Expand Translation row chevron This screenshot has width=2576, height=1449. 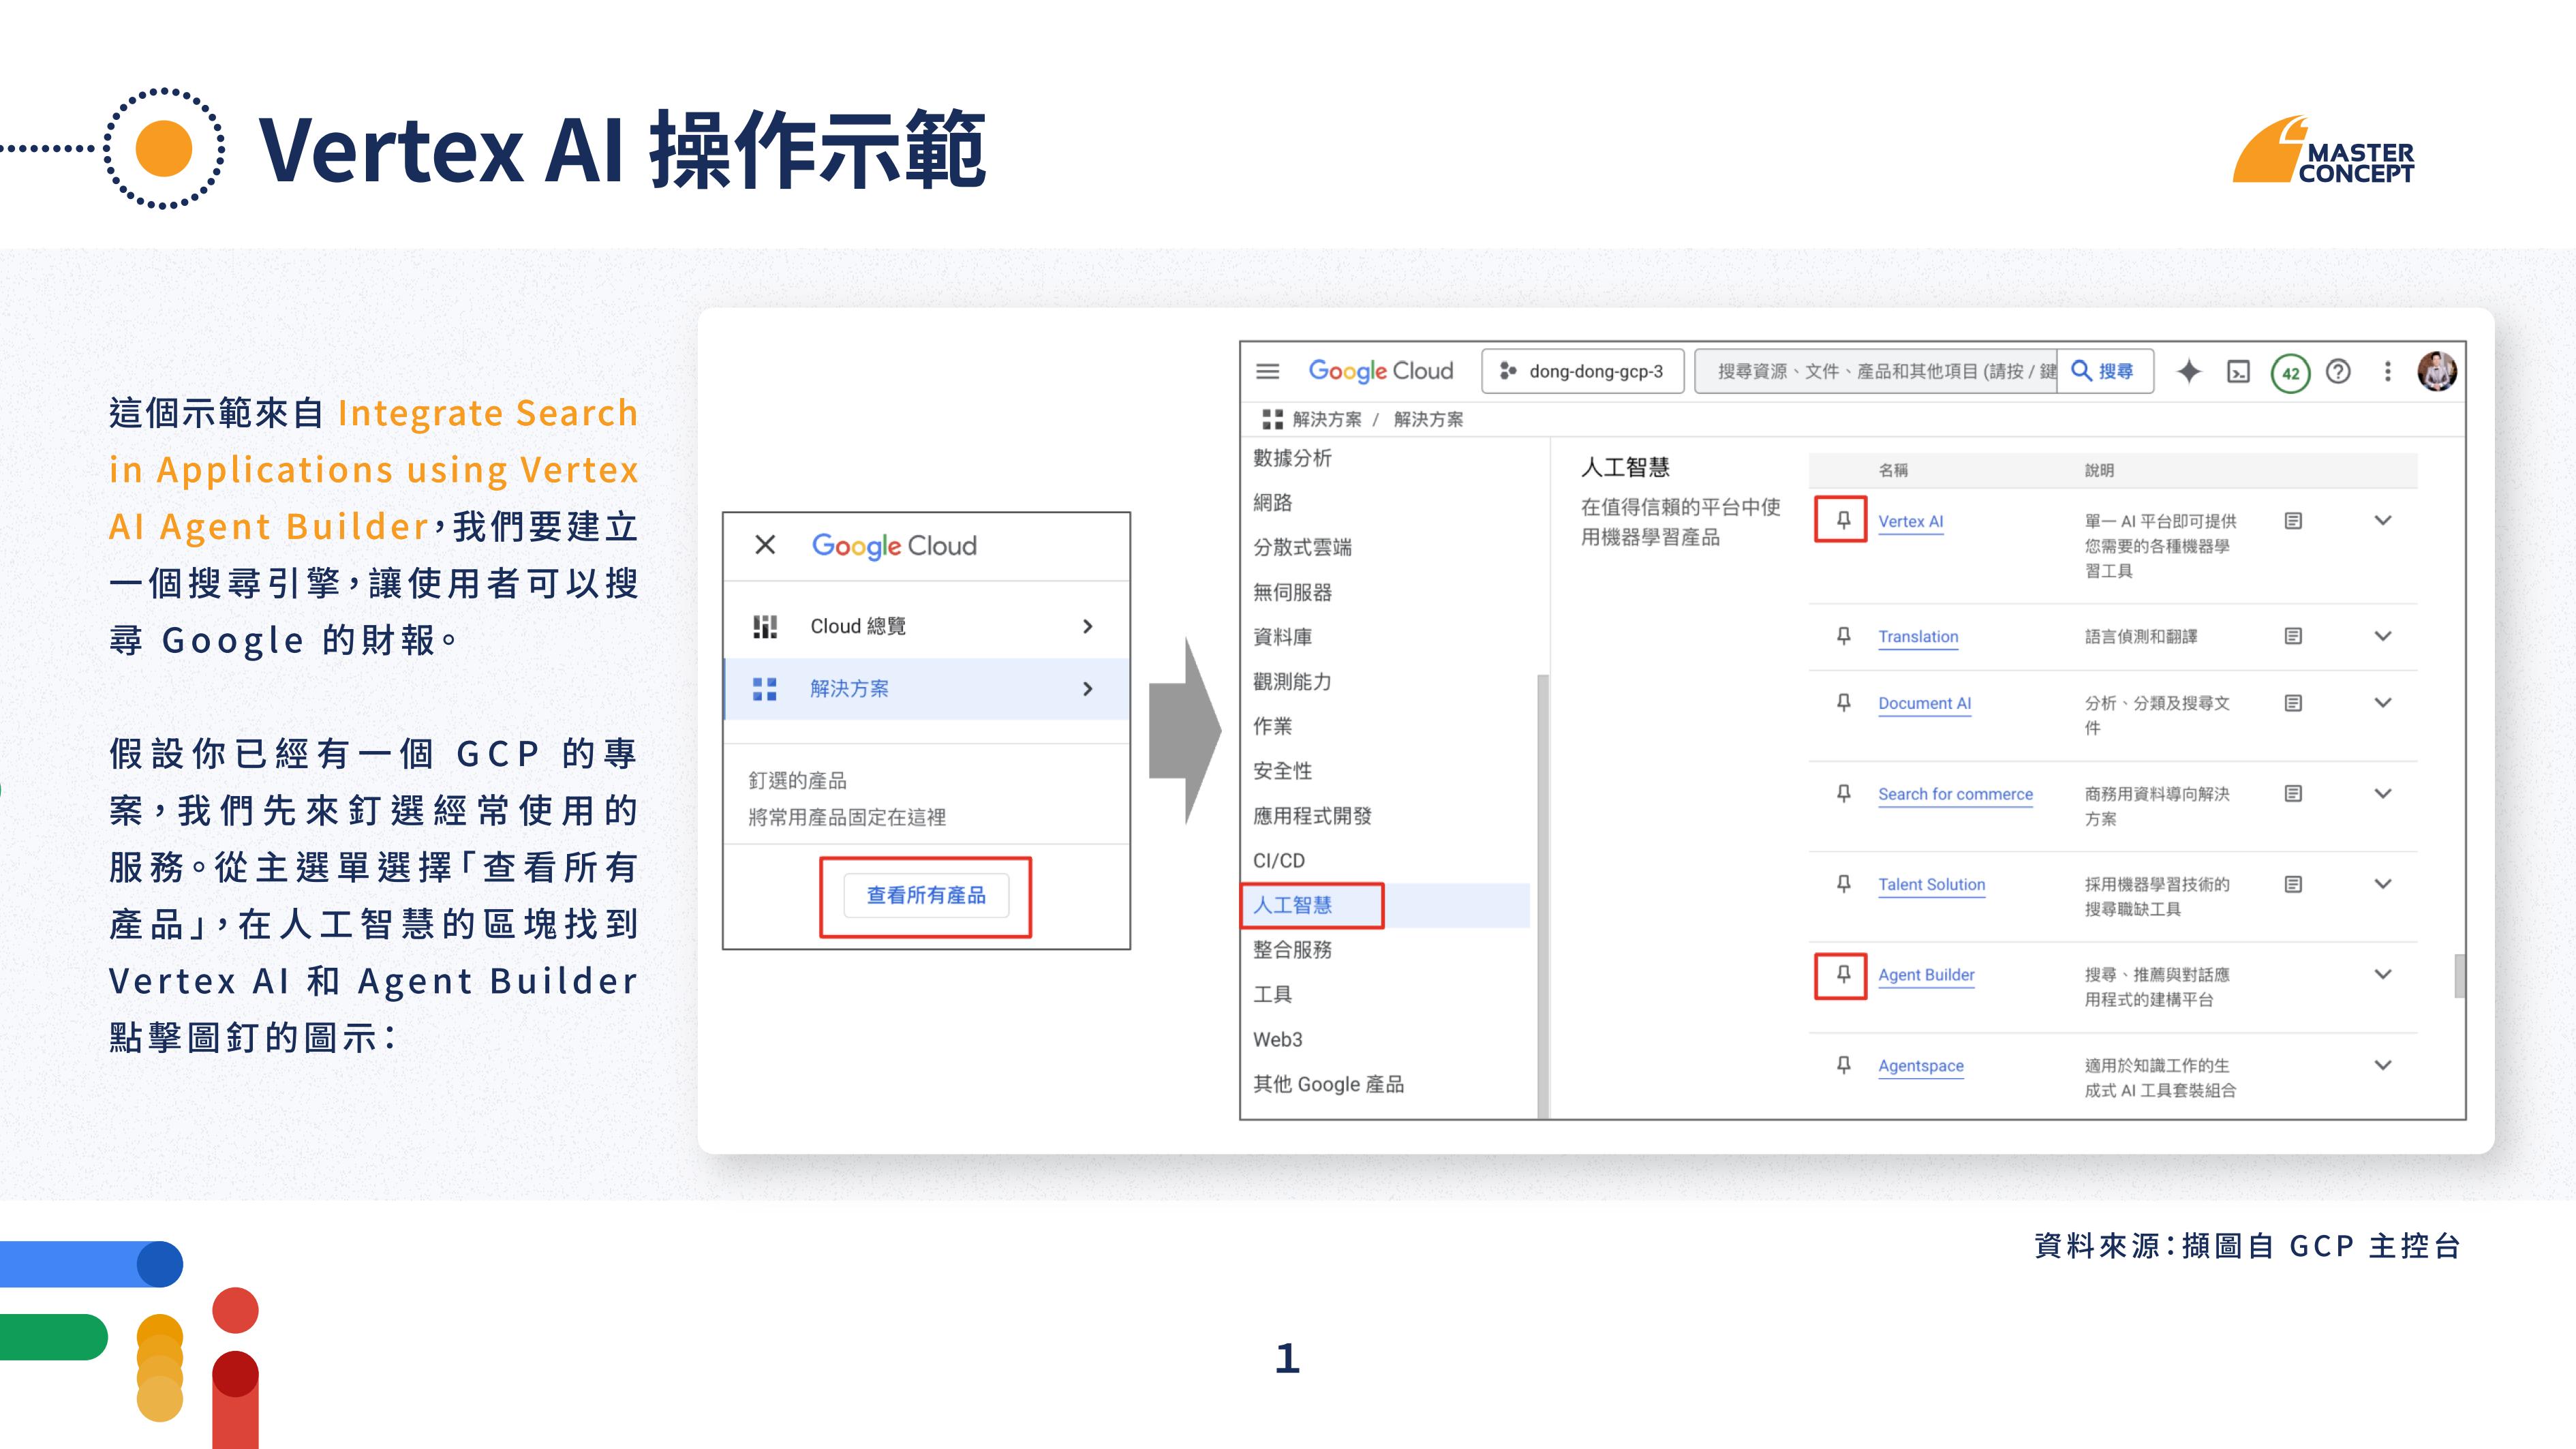point(2383,636)
